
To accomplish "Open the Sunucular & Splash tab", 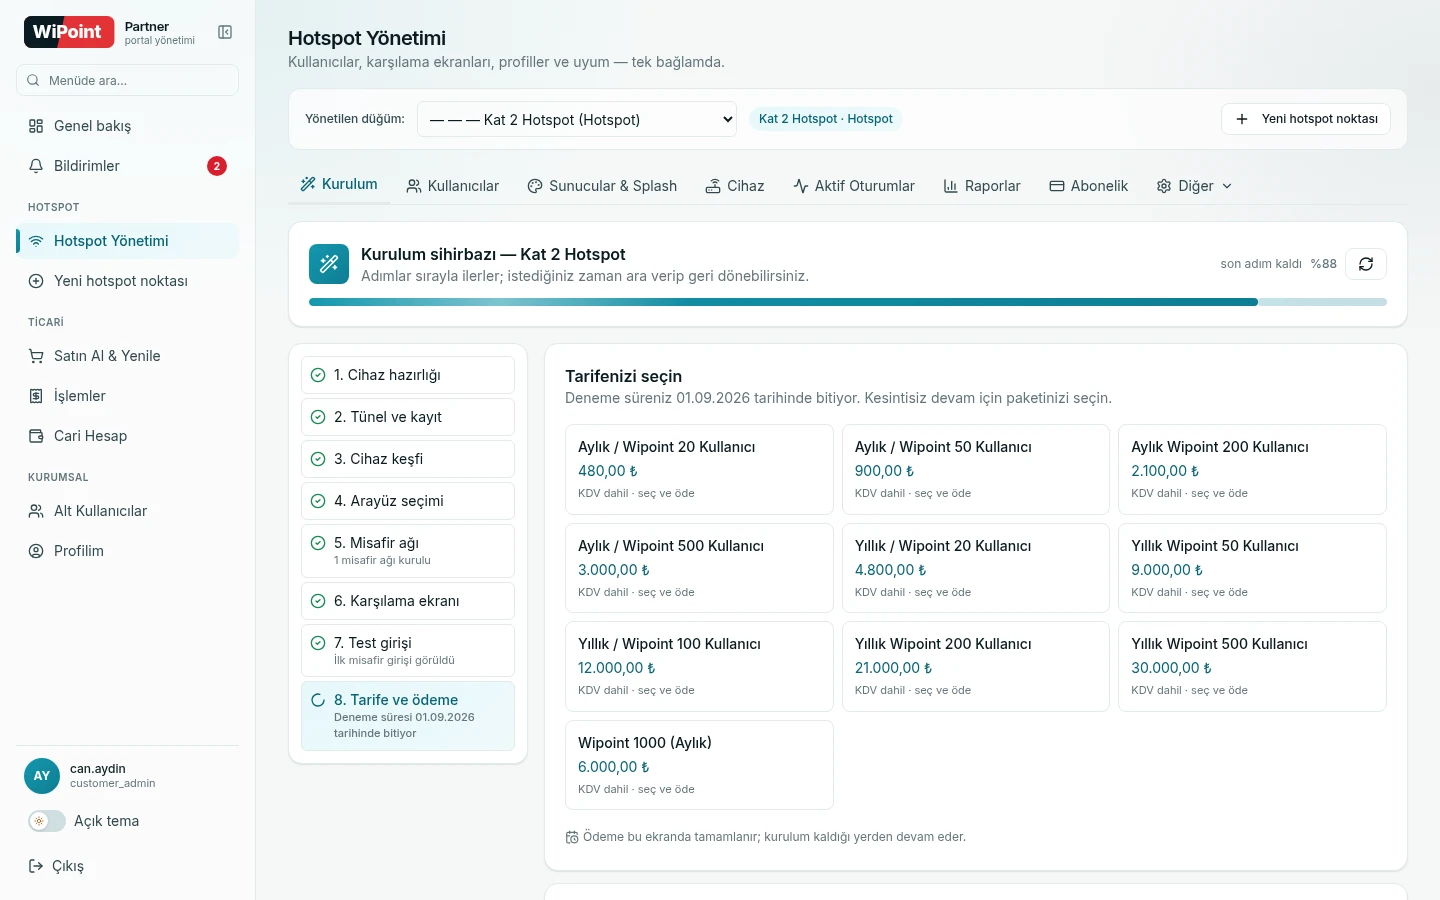I will pos(602,186).
